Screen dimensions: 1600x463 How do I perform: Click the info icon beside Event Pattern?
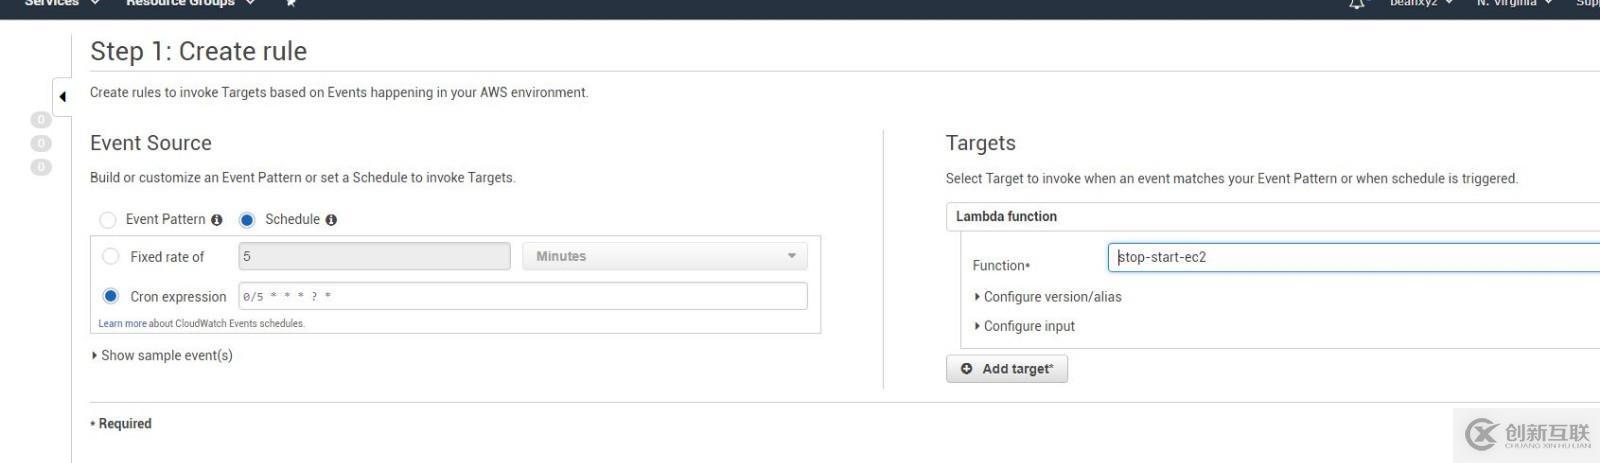pos(216,220)
